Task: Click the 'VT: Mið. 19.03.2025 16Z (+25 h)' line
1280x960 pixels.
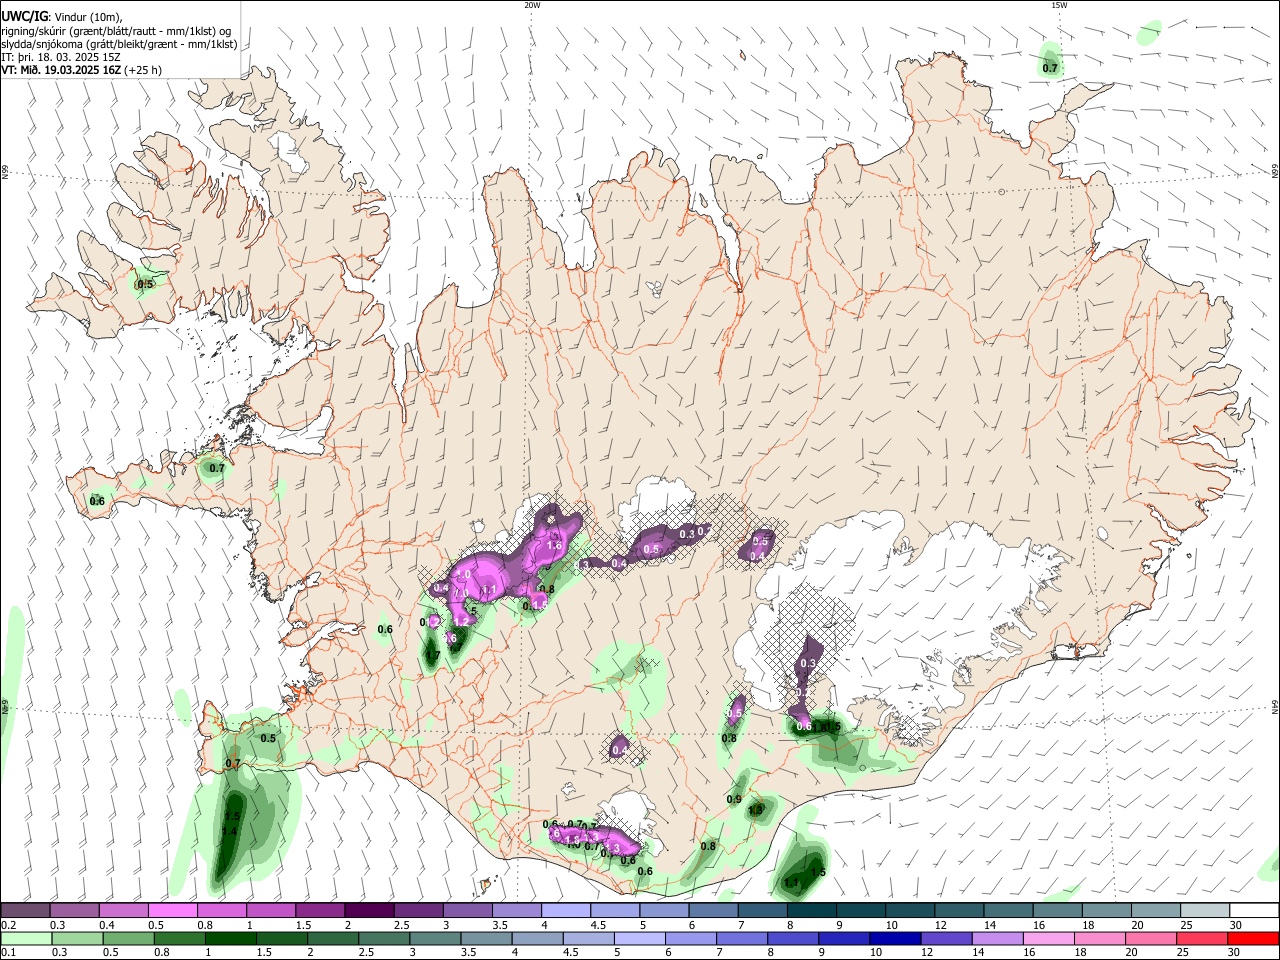Action: point(81,70)
